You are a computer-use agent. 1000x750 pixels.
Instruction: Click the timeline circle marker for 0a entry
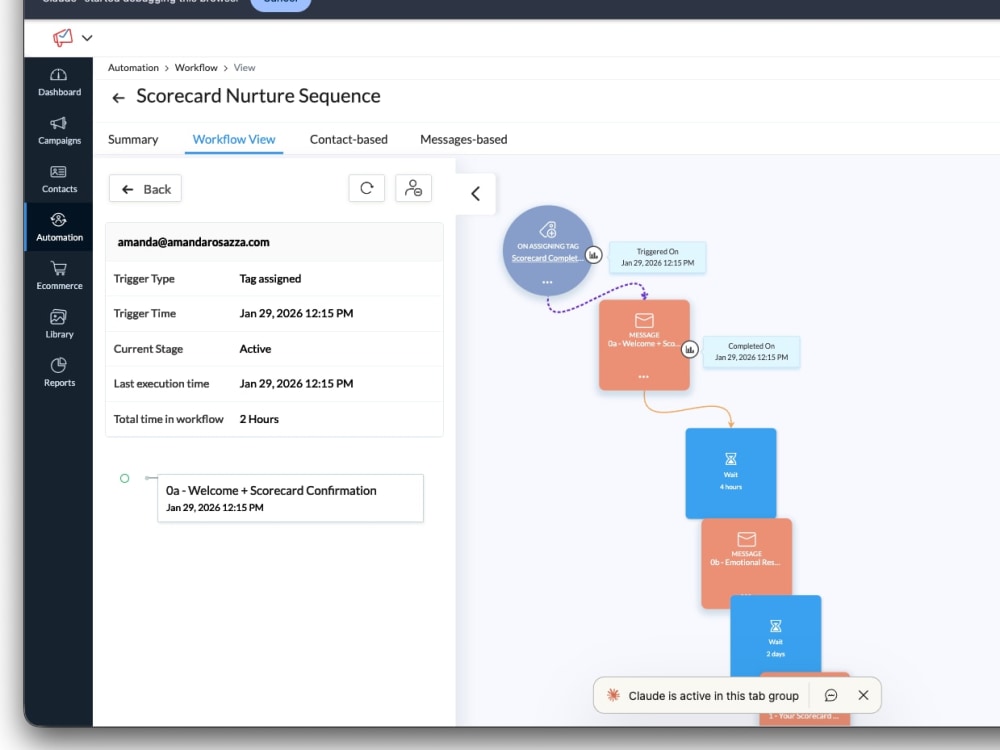124,478
